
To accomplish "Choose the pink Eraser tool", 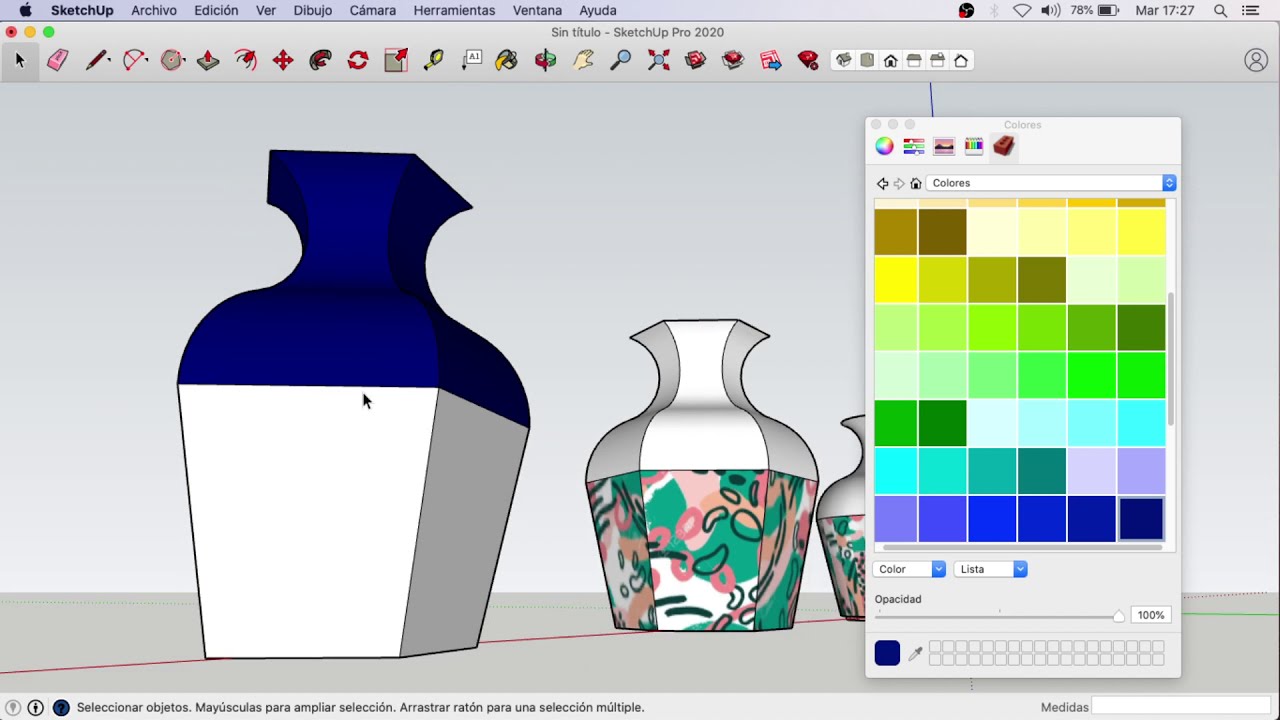I will (x=57, y=61).
